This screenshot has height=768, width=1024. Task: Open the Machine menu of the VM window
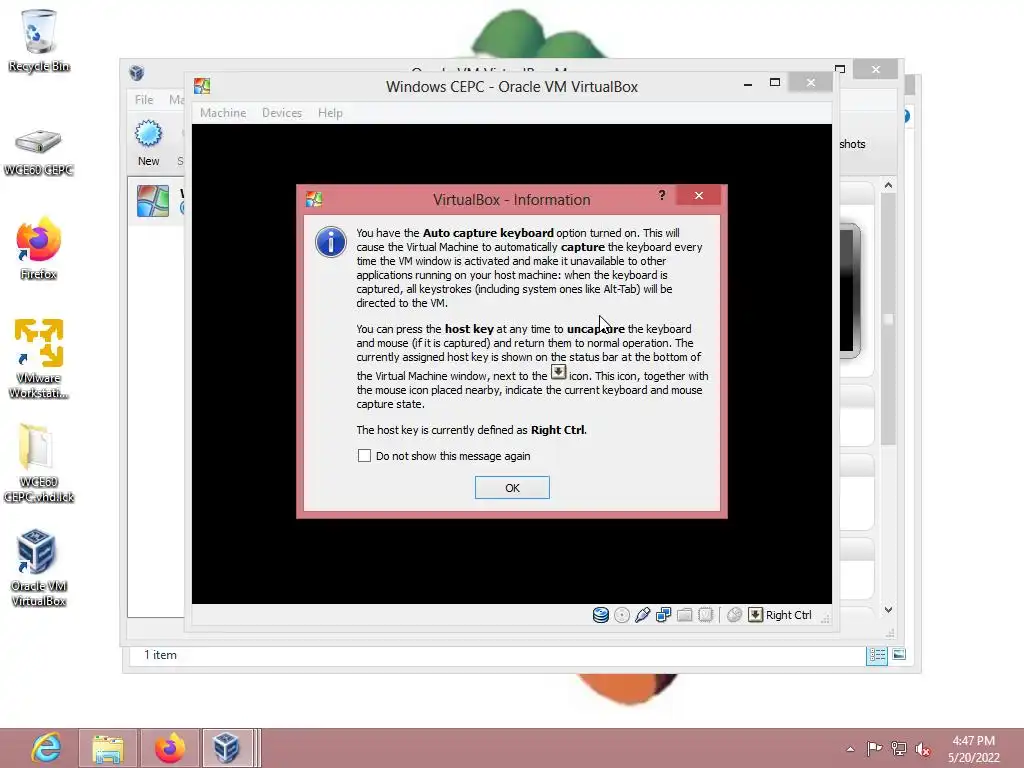(x=223, y=113)
